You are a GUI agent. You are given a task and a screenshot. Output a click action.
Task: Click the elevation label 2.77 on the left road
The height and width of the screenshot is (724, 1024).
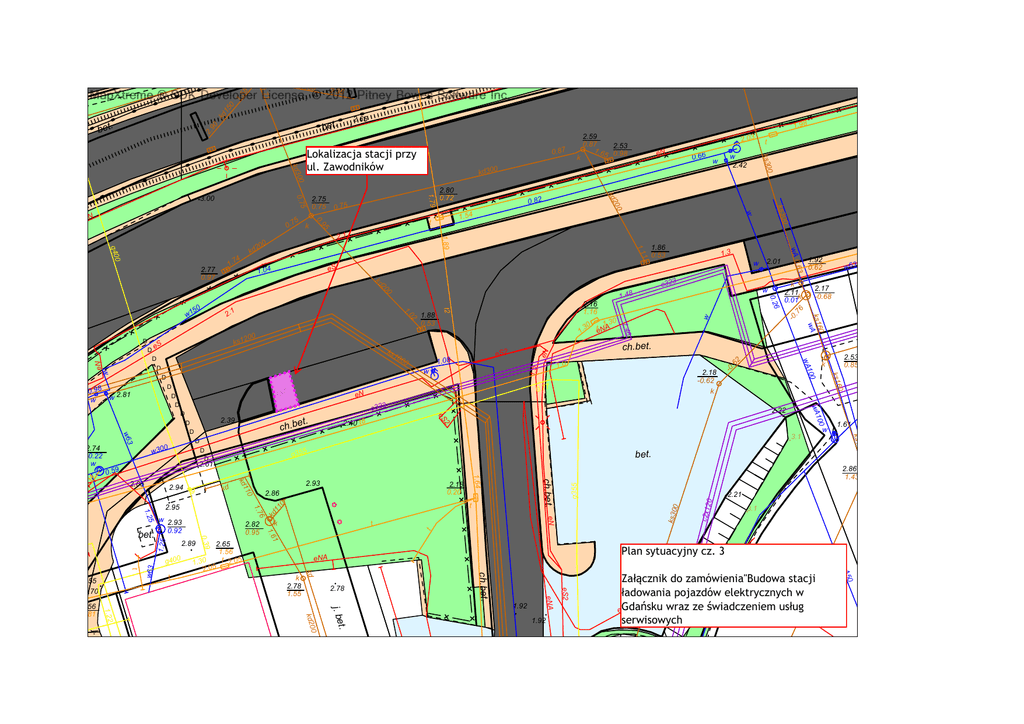pyautogui.click(x=208, y=270)
